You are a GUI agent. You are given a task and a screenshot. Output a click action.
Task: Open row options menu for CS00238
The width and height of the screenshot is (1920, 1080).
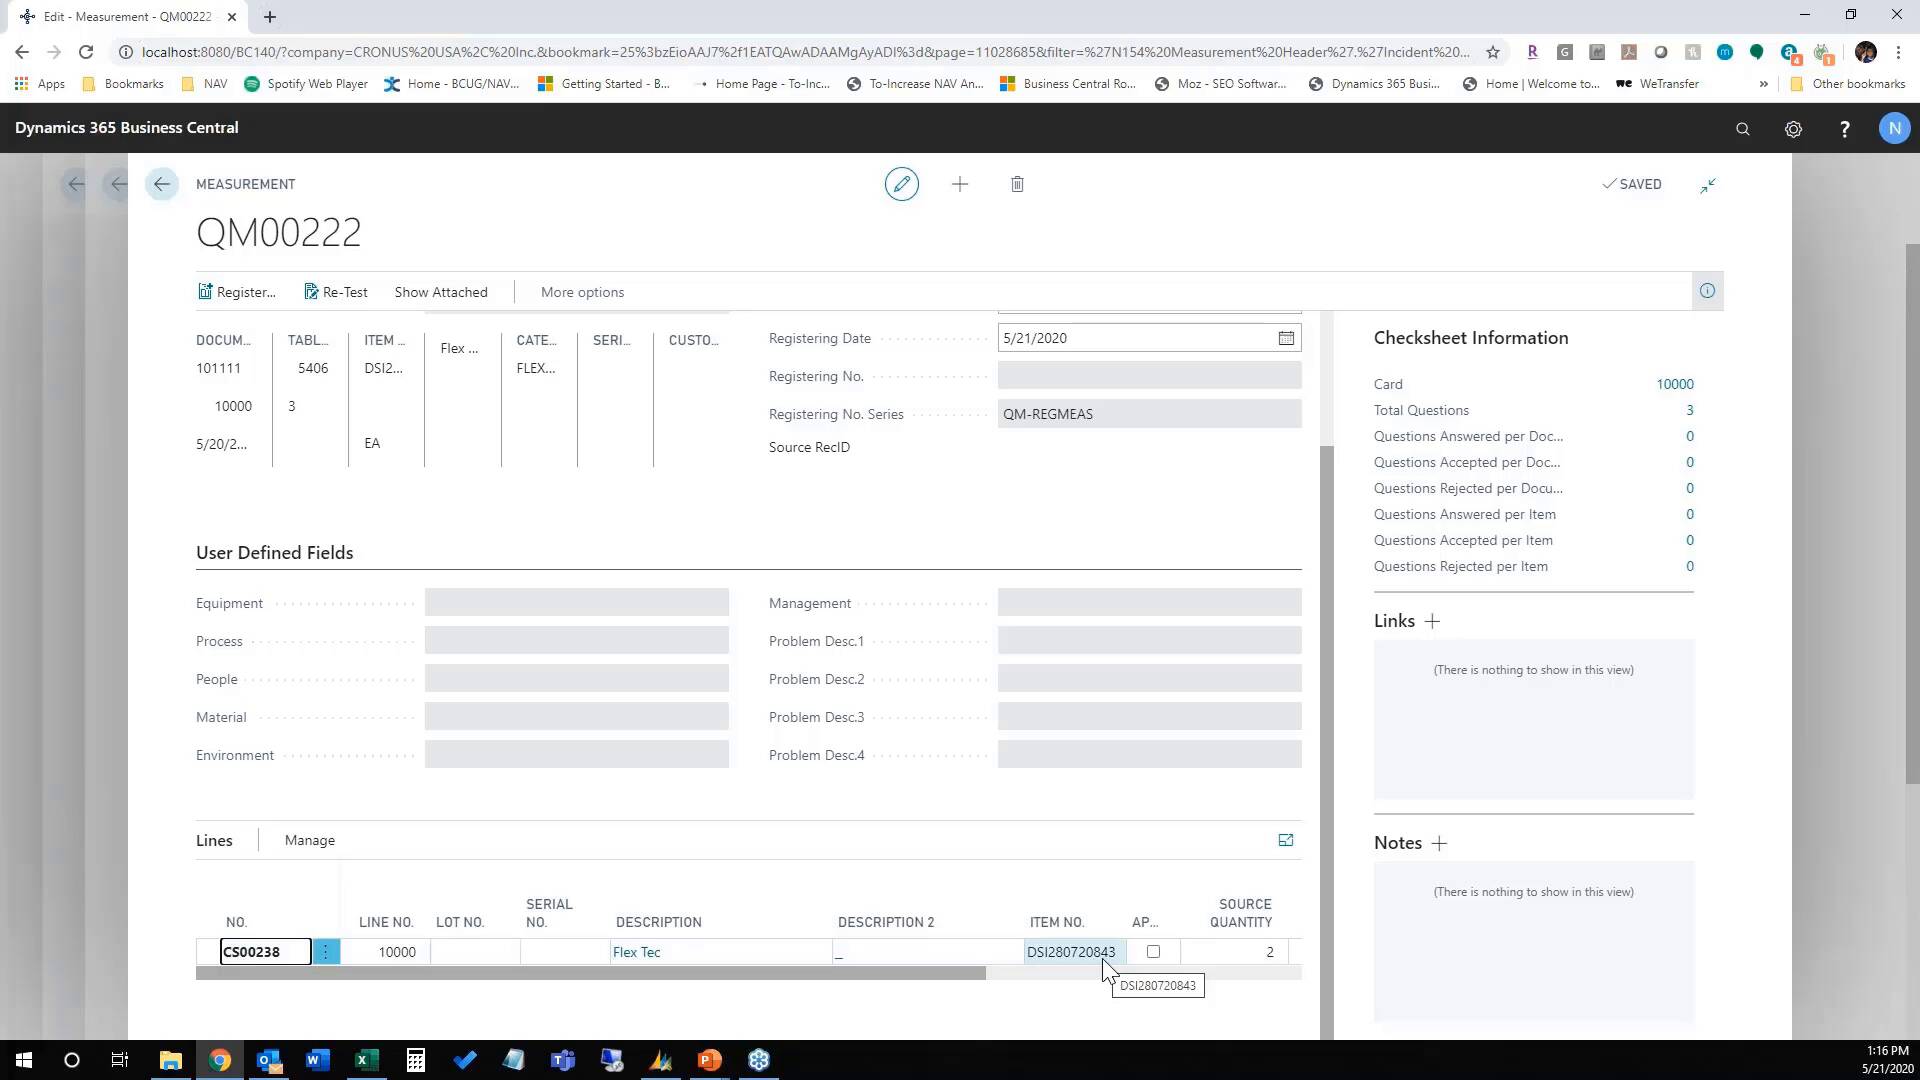point(325,952)
